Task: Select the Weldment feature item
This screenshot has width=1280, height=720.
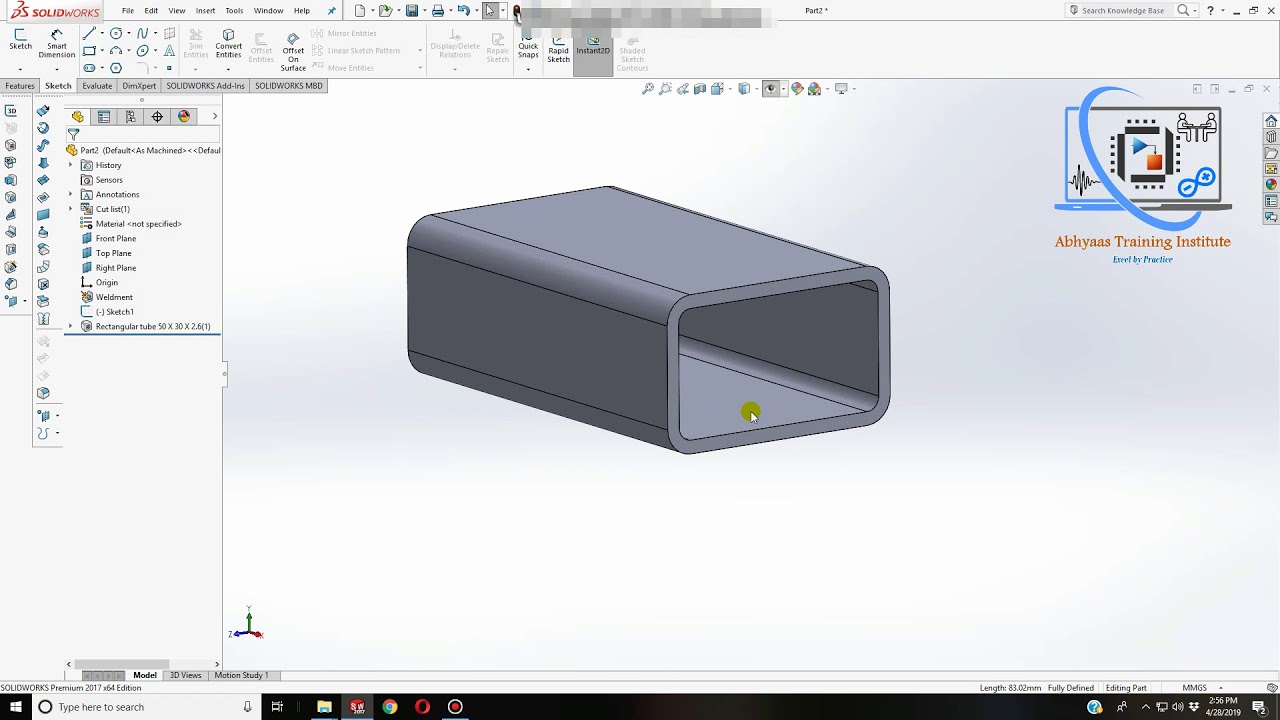Action: [106, 297]
